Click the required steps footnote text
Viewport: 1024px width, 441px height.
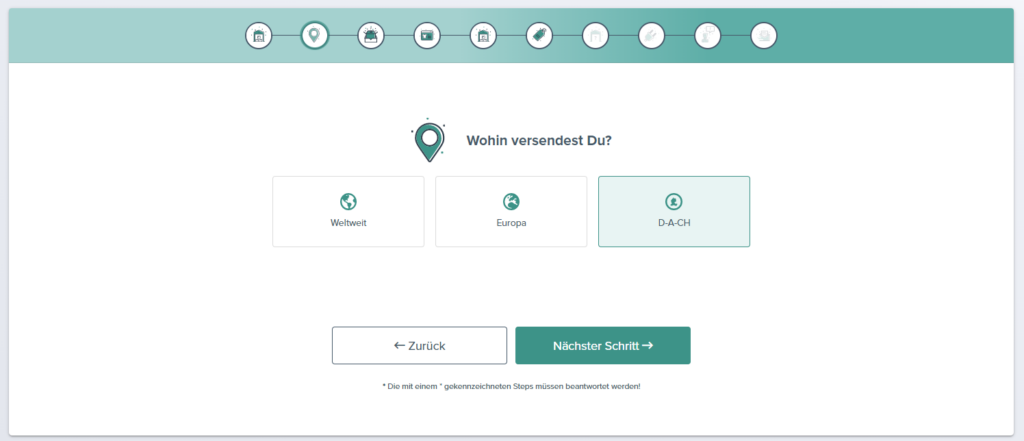[x=511, y=386]
